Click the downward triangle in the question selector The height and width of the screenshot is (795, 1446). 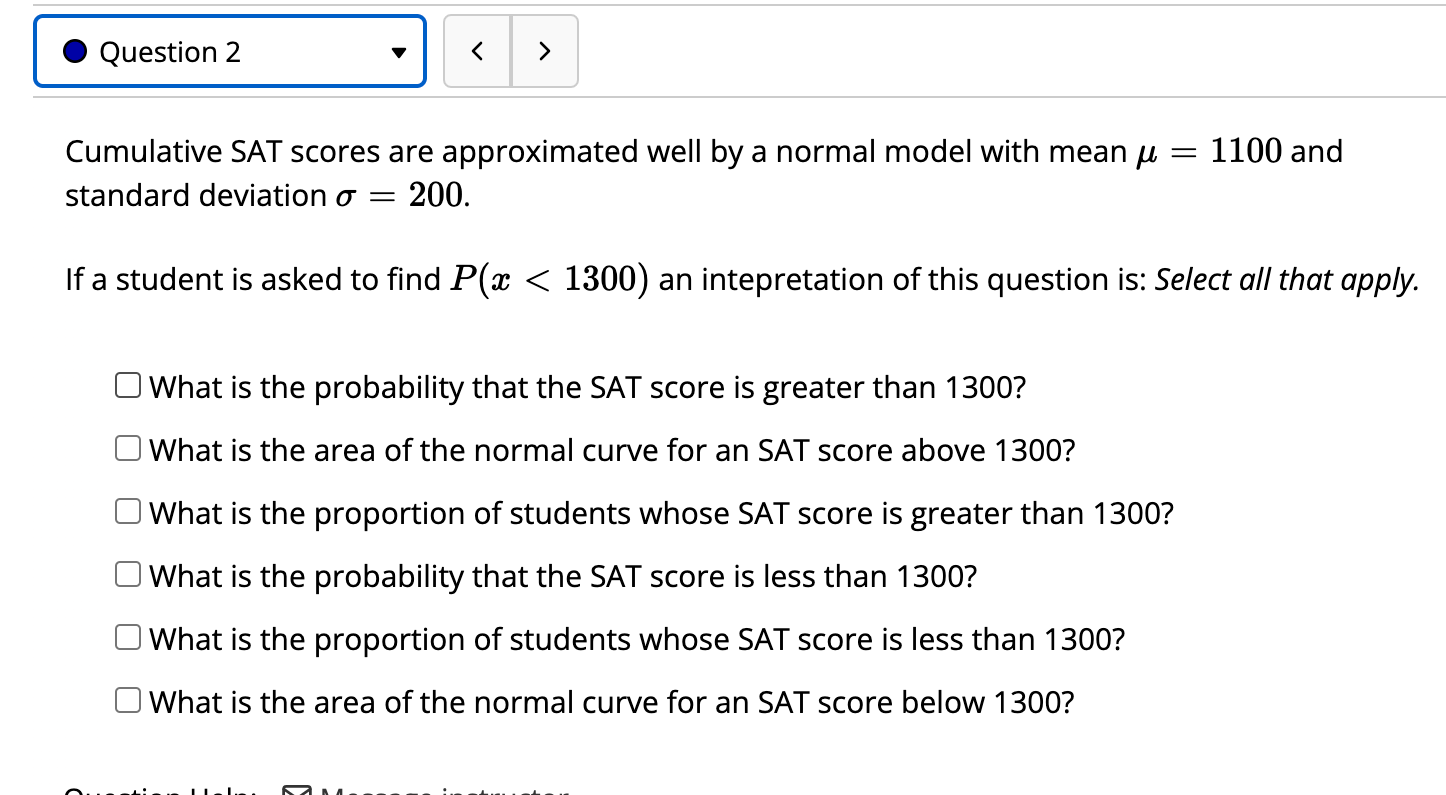pyautogui.click(x=398, y=52)
